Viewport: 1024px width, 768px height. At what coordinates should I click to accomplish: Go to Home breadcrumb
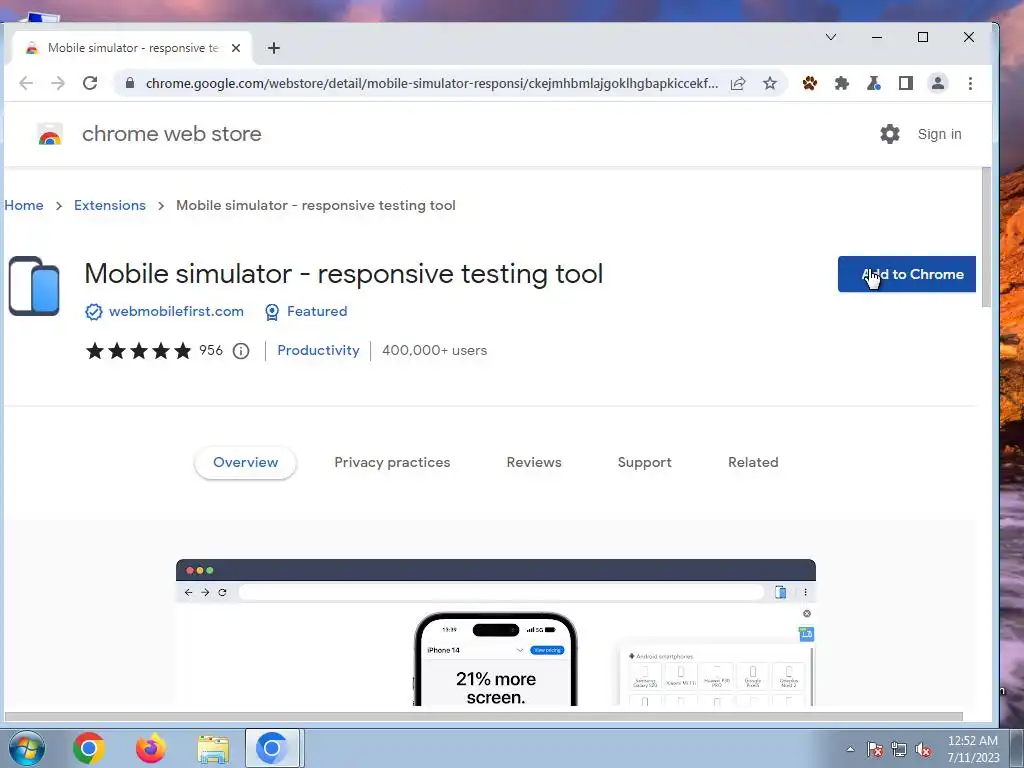pos(24,205)
